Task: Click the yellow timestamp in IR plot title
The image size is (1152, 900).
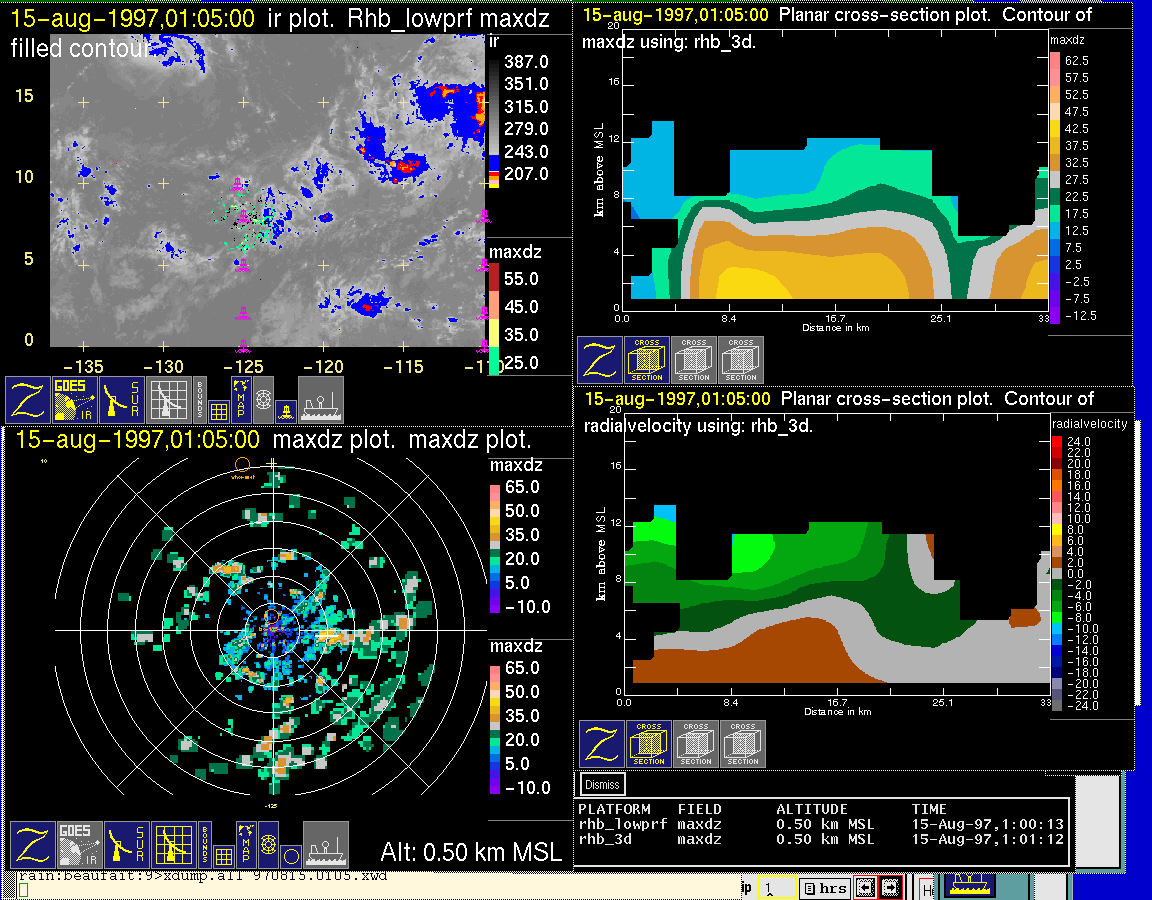Action: click(x=132, y=18)
